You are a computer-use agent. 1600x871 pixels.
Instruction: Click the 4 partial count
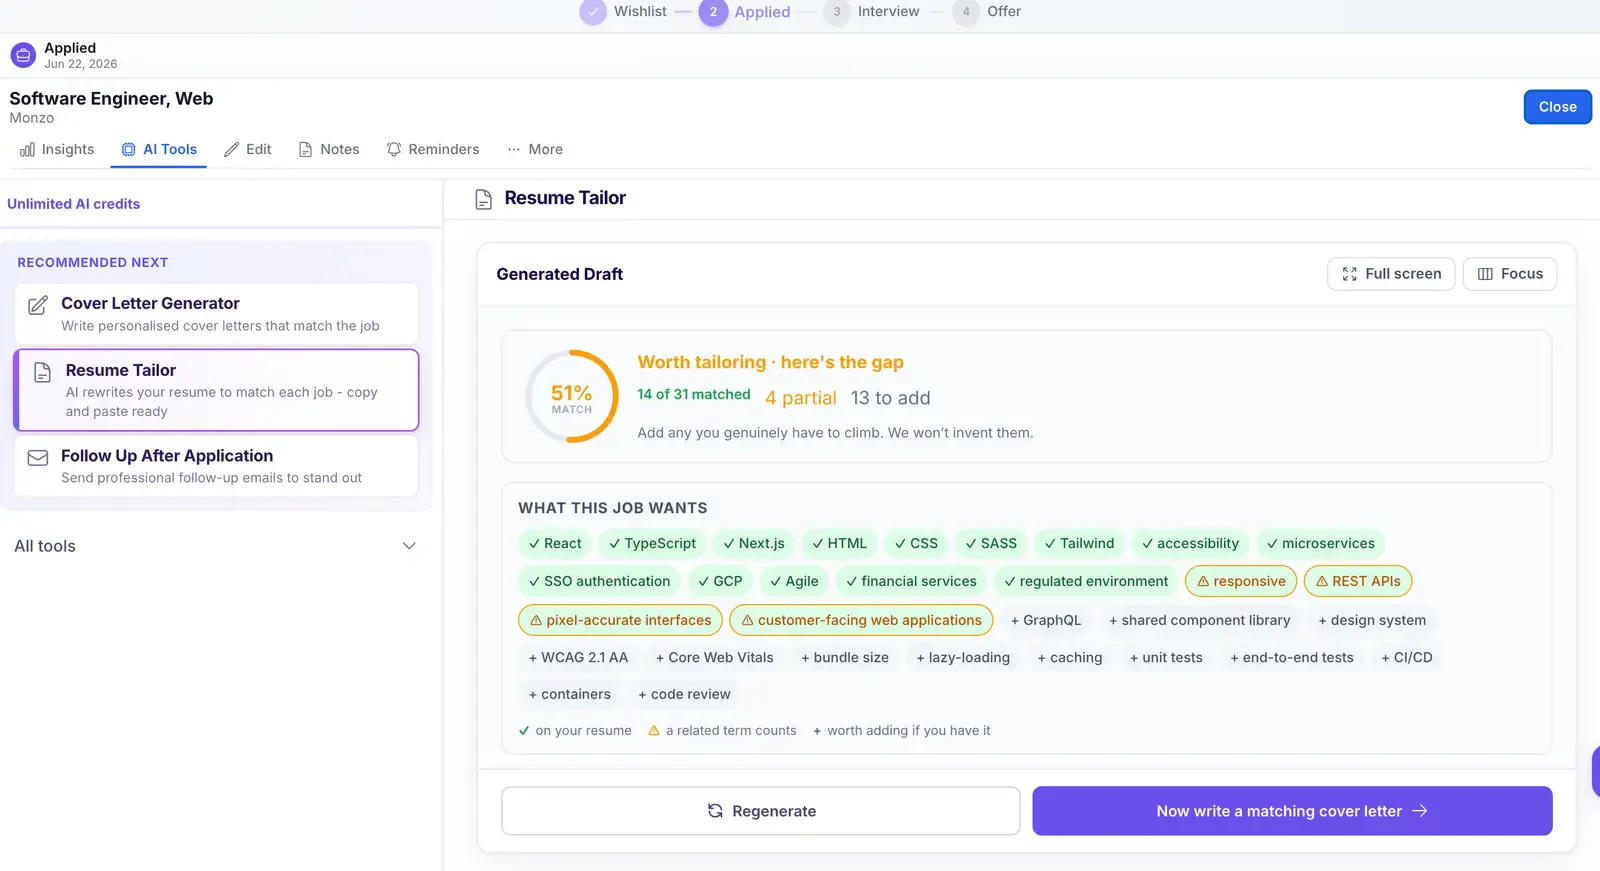pos(801,398)
